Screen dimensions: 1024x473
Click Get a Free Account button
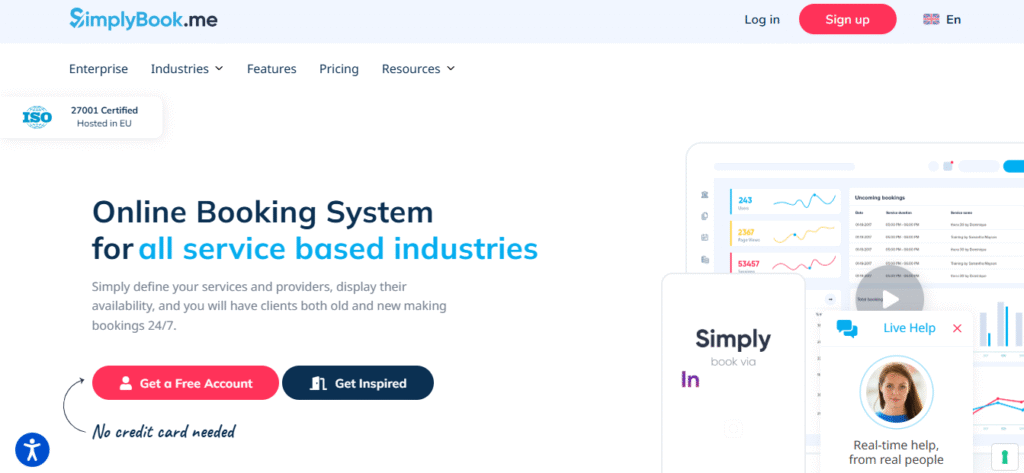(x=185, y=383)
